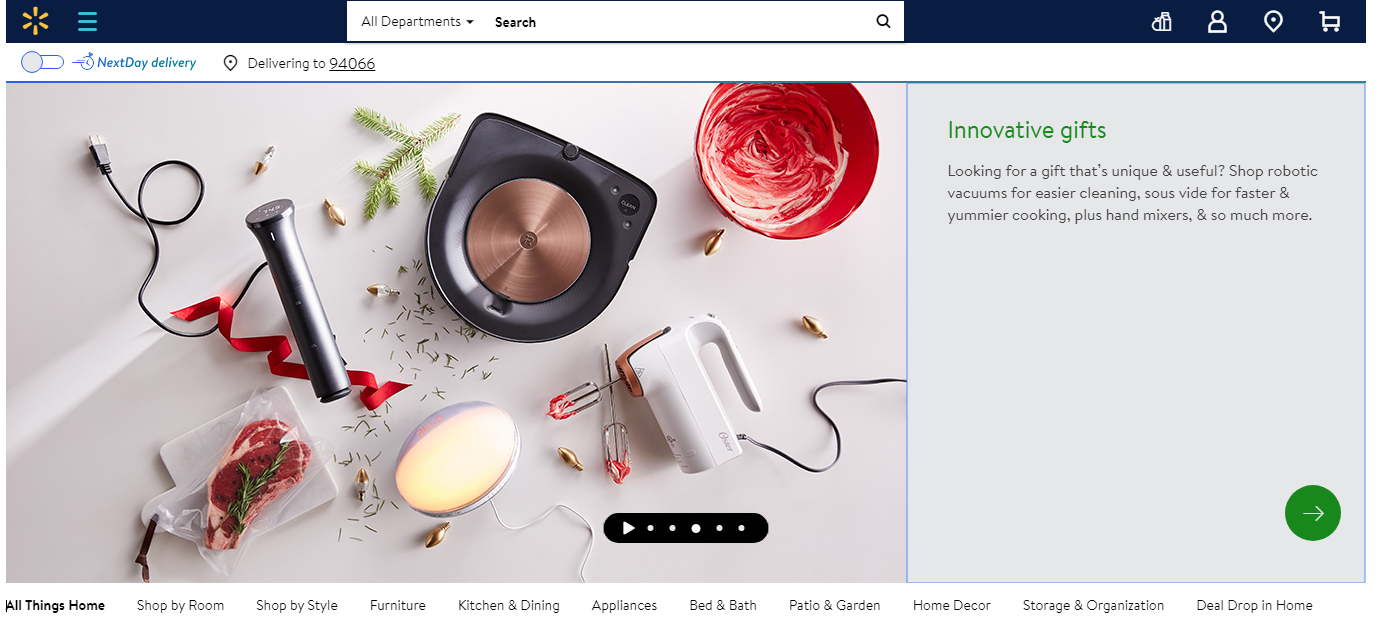This screenshot has width=1381, height=629.
Task: Click the green next-slide arrow button
Action: point(1312,513)
